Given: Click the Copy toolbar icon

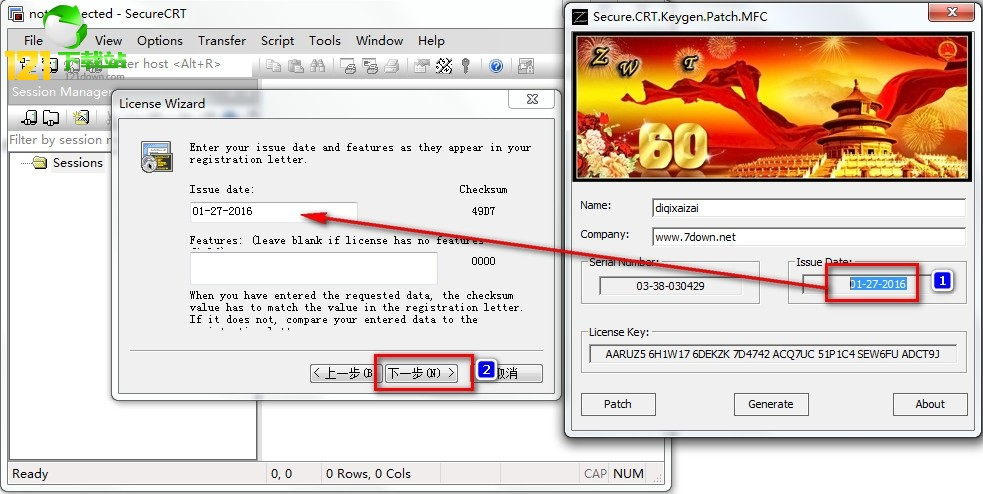Looking at the screenshot, I should [273, 65].
